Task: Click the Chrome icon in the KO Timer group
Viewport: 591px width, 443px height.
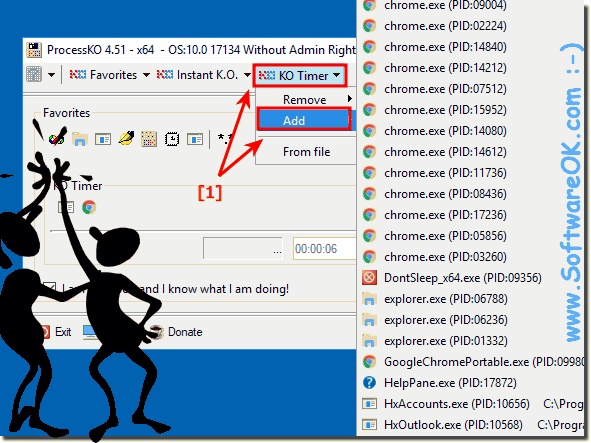Action: [x=89, y=207]
